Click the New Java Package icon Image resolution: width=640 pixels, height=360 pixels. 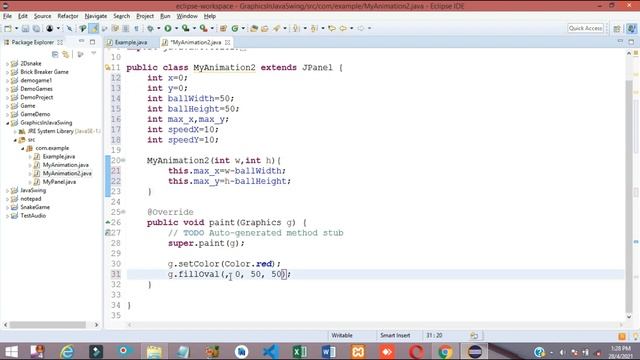coord(223,28)
